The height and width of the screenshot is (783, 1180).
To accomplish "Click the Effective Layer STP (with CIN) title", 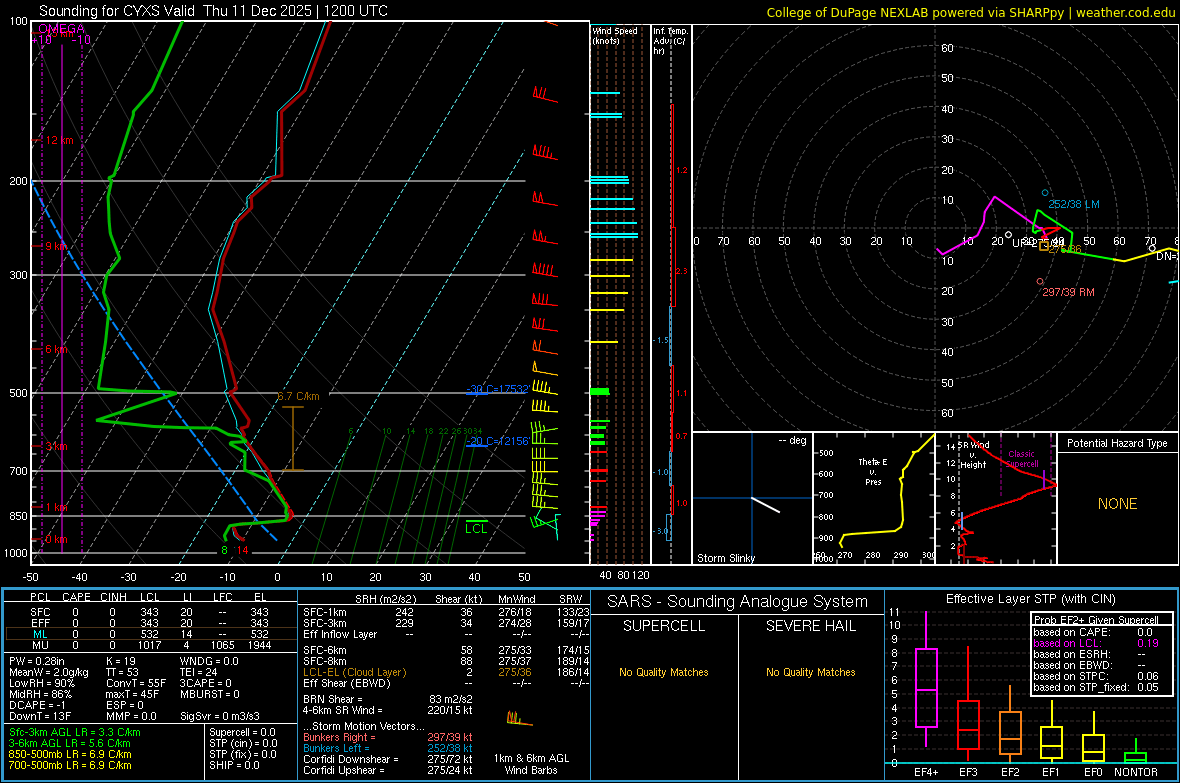I will click(x=1030, y=599).
